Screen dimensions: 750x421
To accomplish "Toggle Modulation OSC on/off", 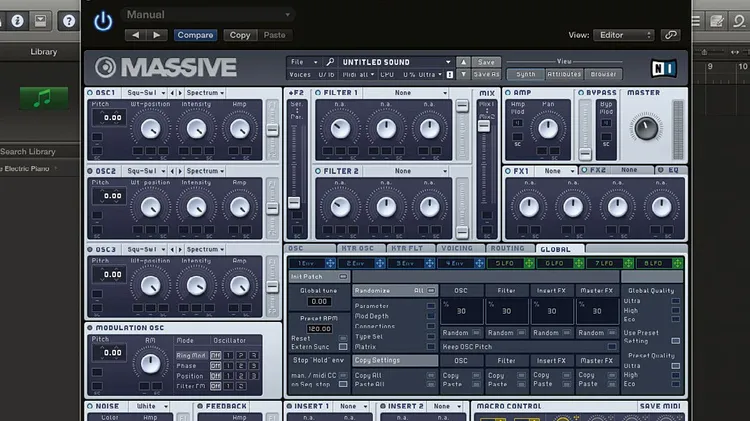I will [90, 328].
